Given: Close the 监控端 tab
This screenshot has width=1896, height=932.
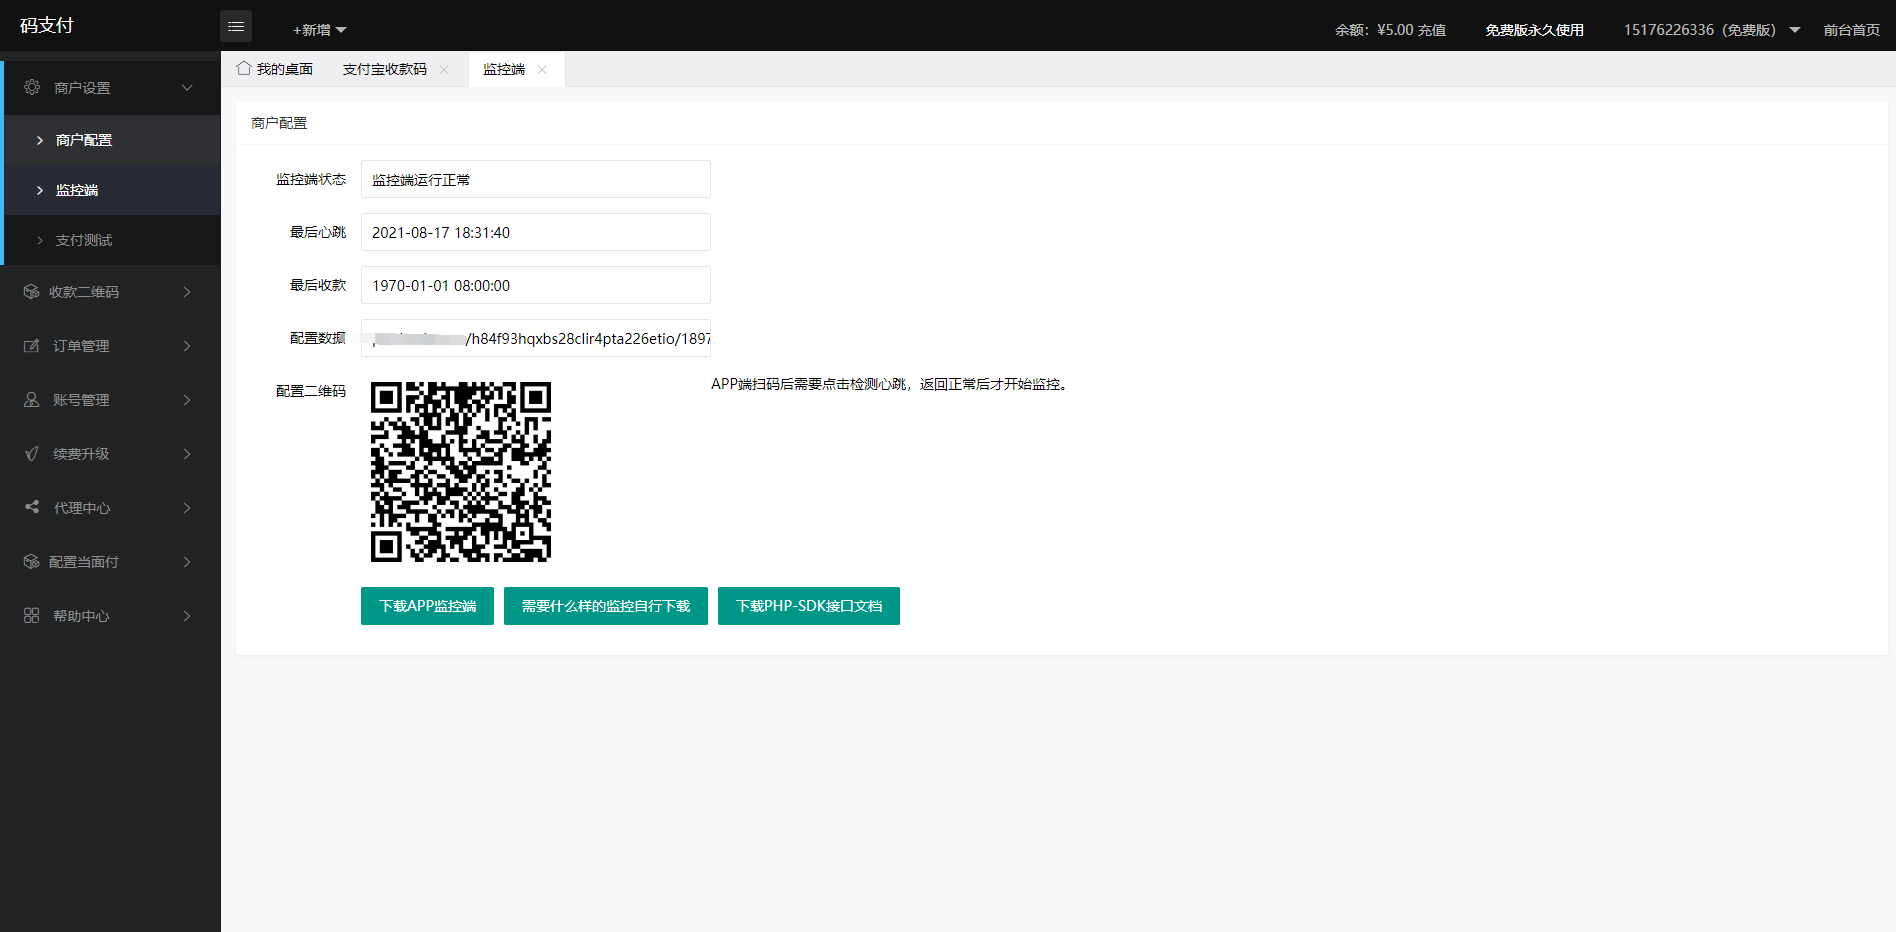Looking at the screenshot, I should pos(542,70).
